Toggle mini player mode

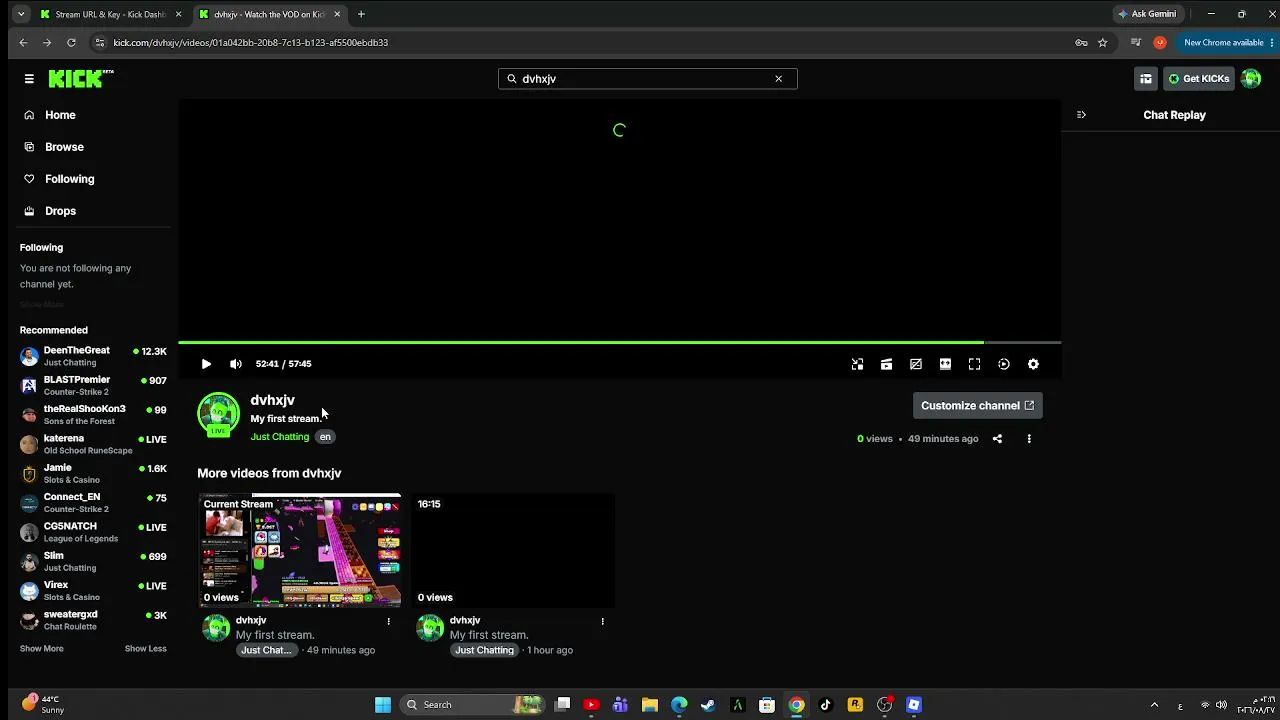857,364
